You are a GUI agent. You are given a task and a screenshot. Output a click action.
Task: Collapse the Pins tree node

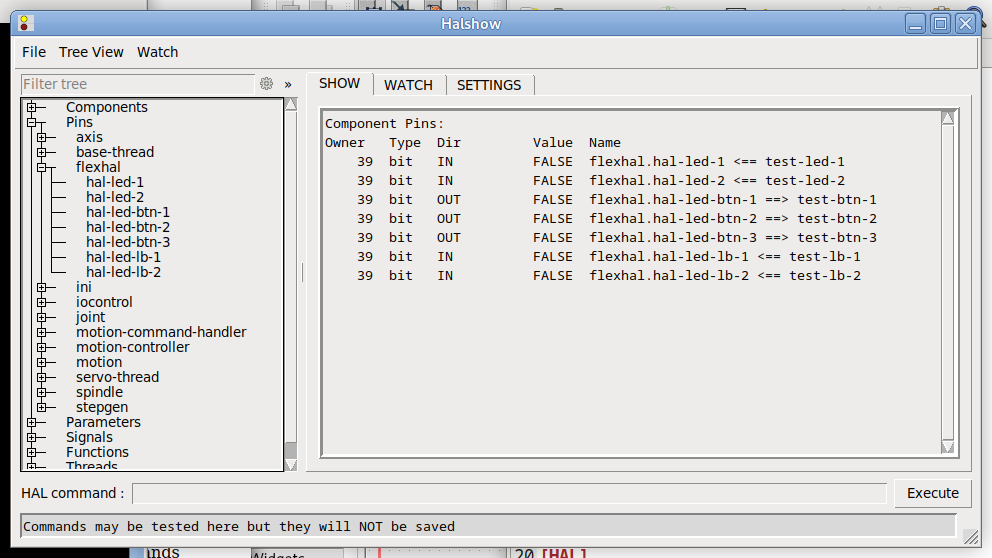point(32,122)
